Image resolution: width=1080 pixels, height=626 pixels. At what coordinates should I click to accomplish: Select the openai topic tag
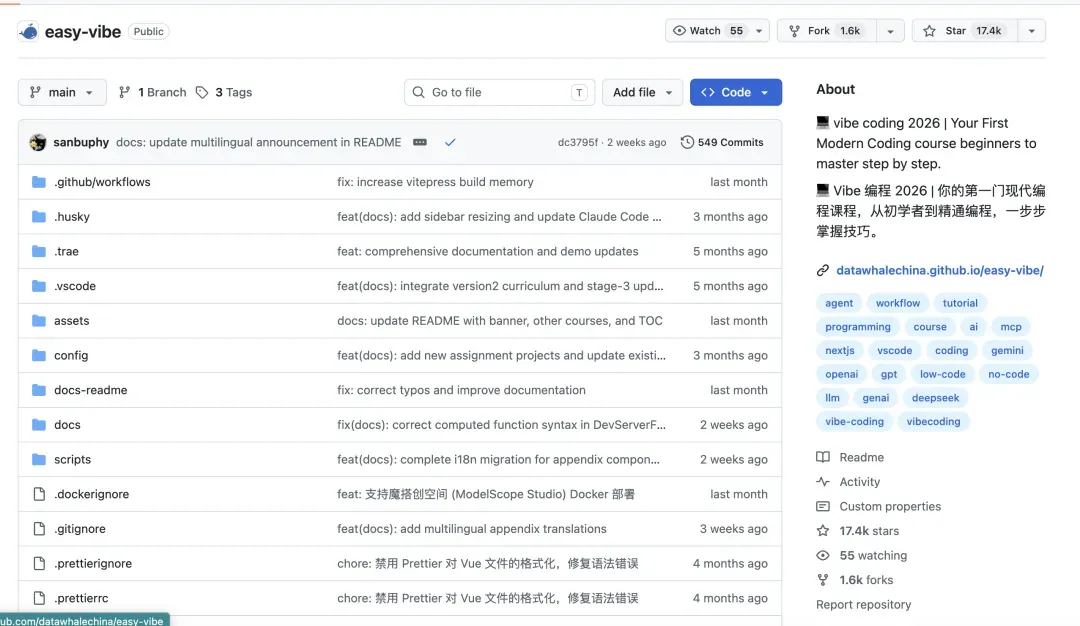(842, 375)
